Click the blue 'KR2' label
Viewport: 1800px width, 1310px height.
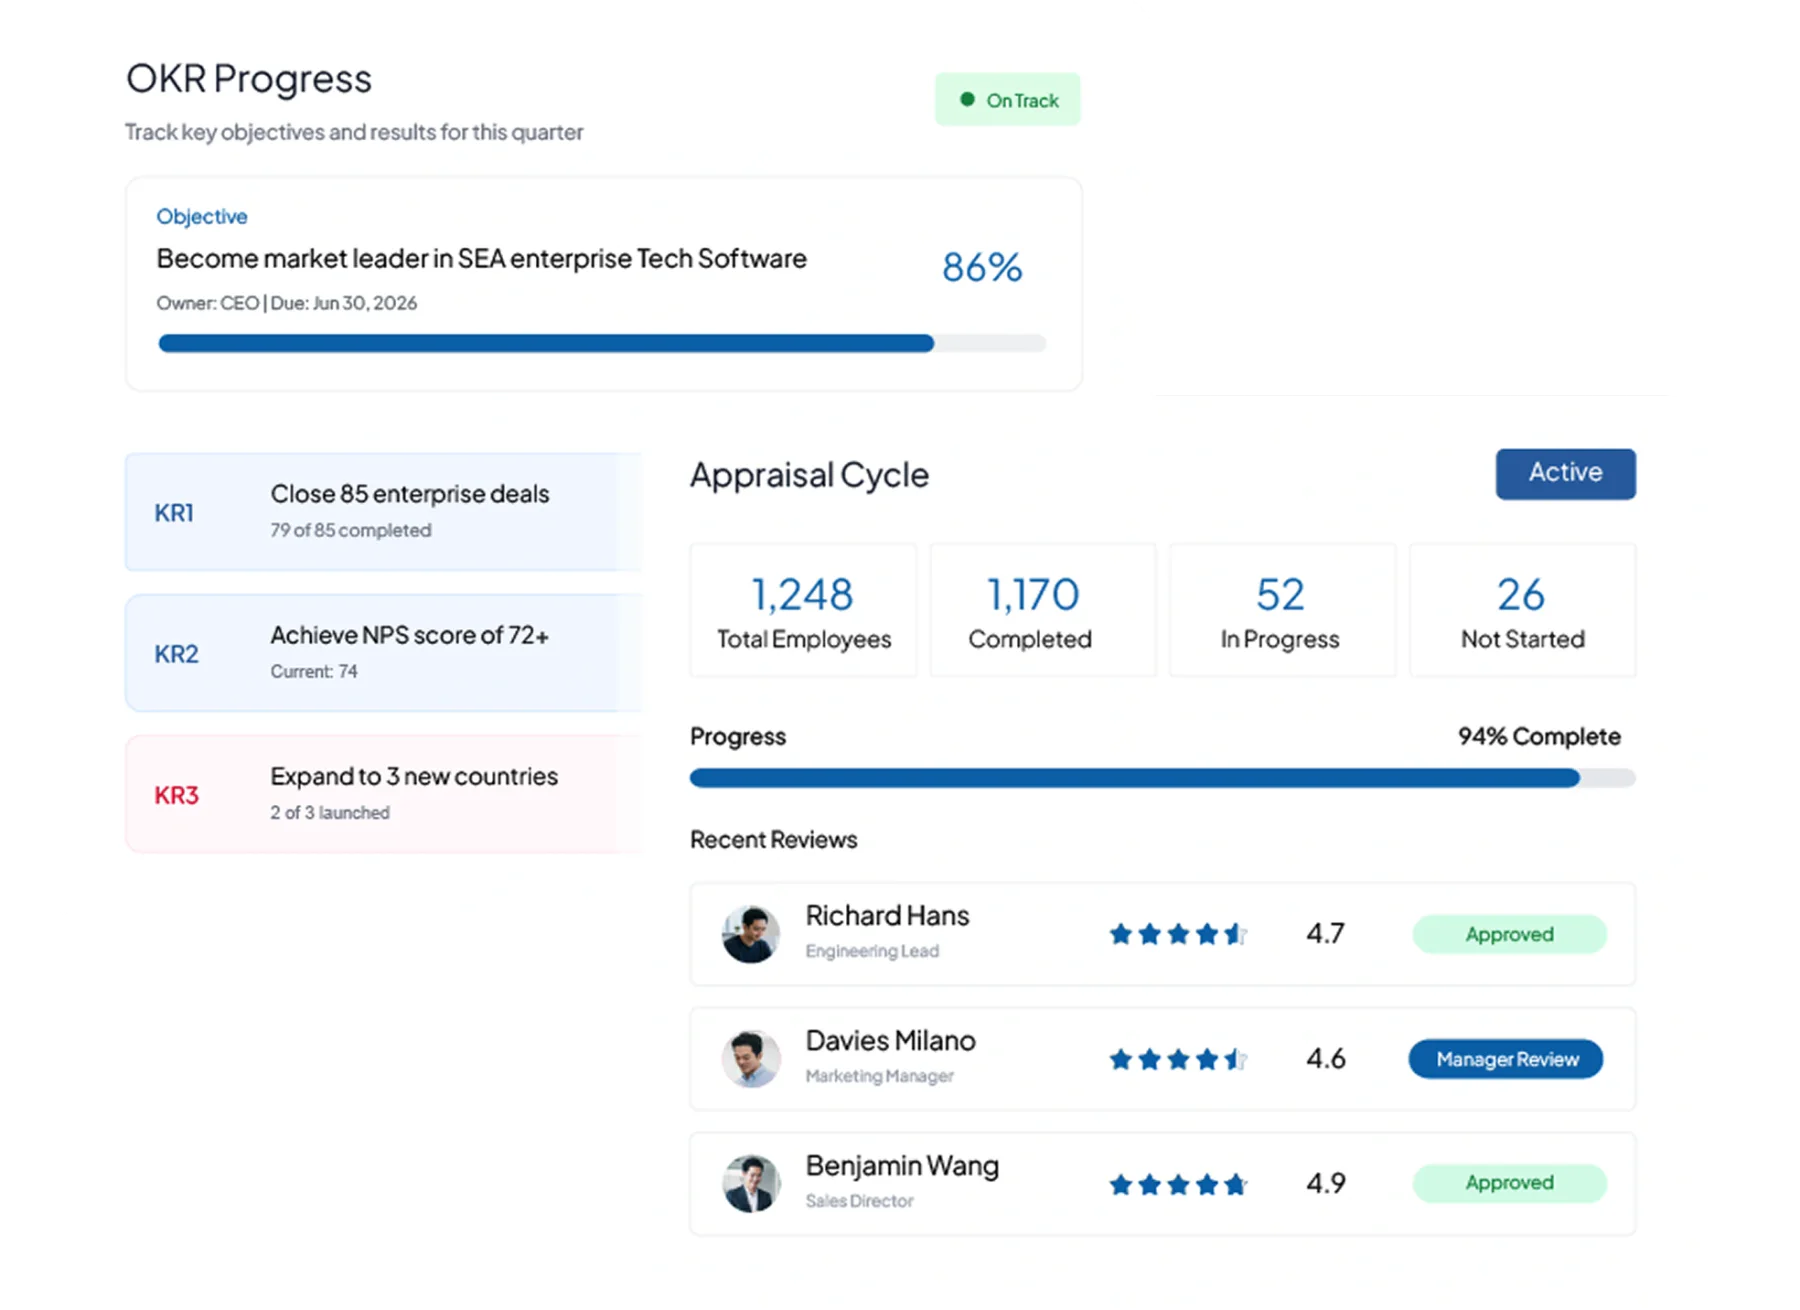(176, 654)
